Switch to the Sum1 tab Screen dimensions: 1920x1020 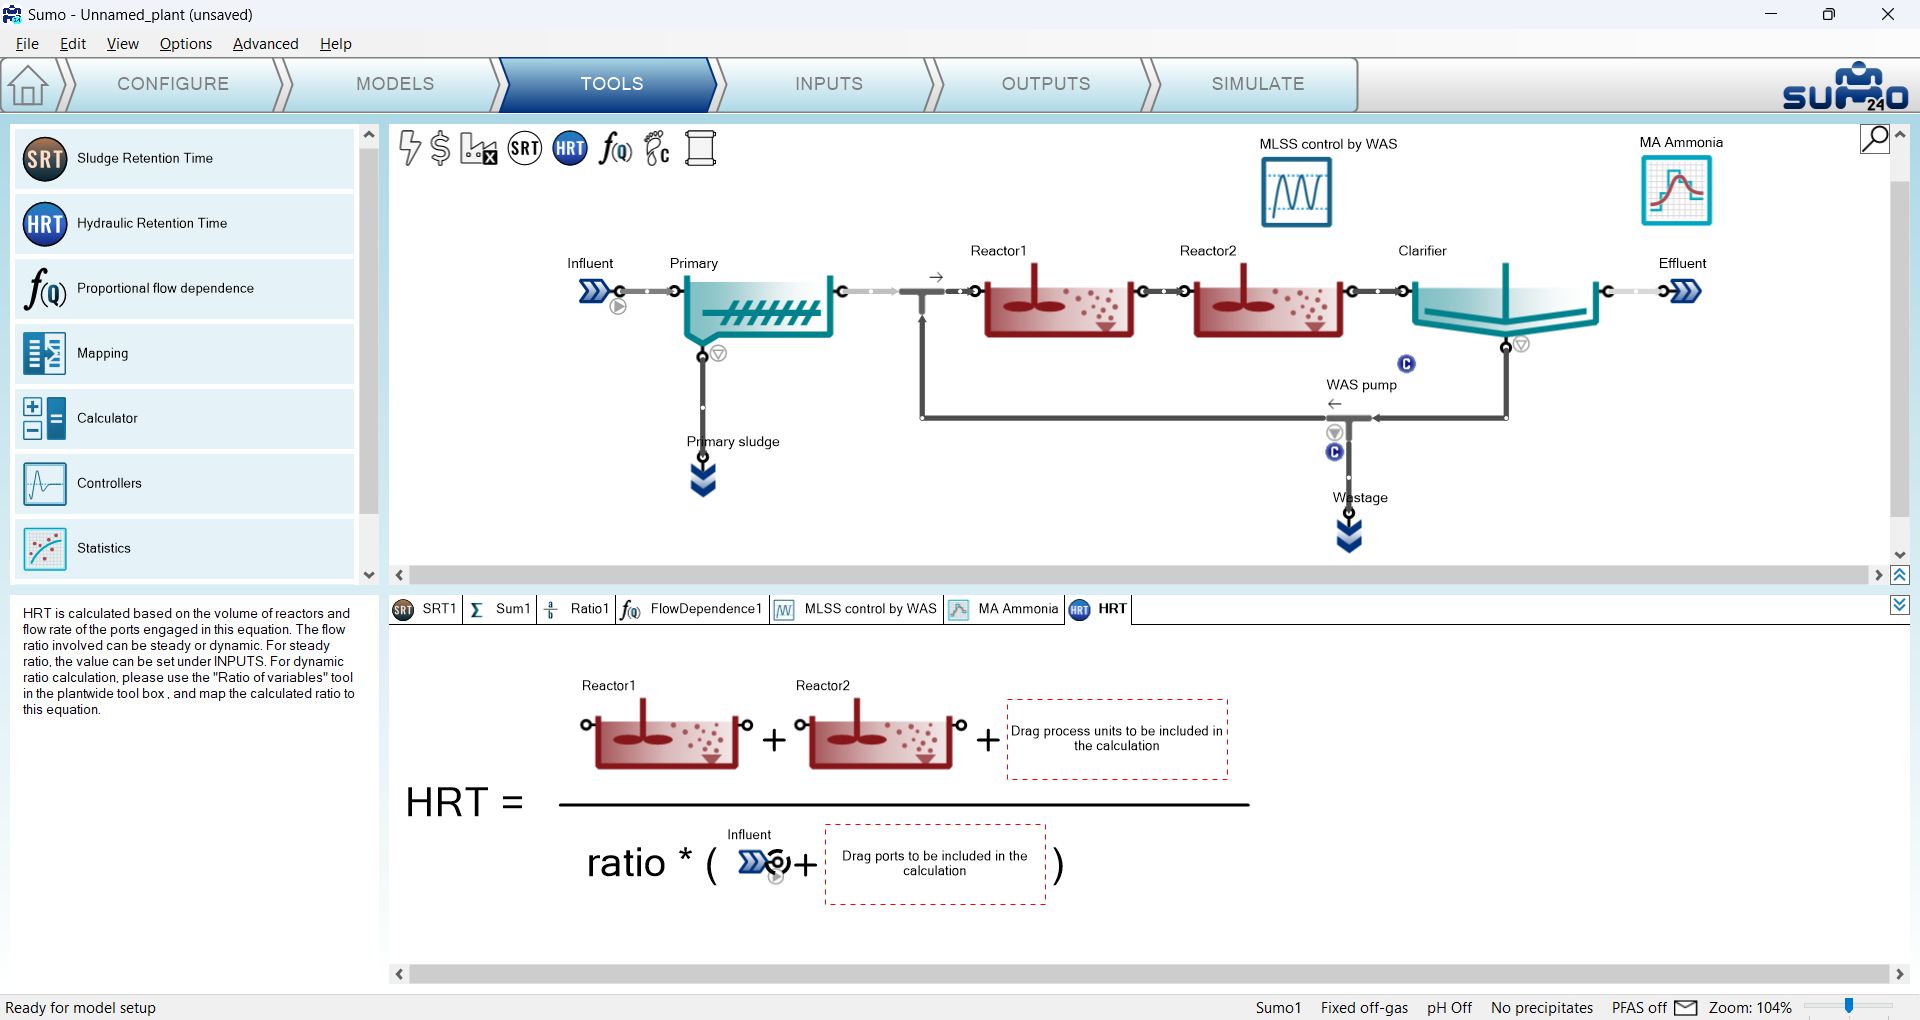(501, 609)
